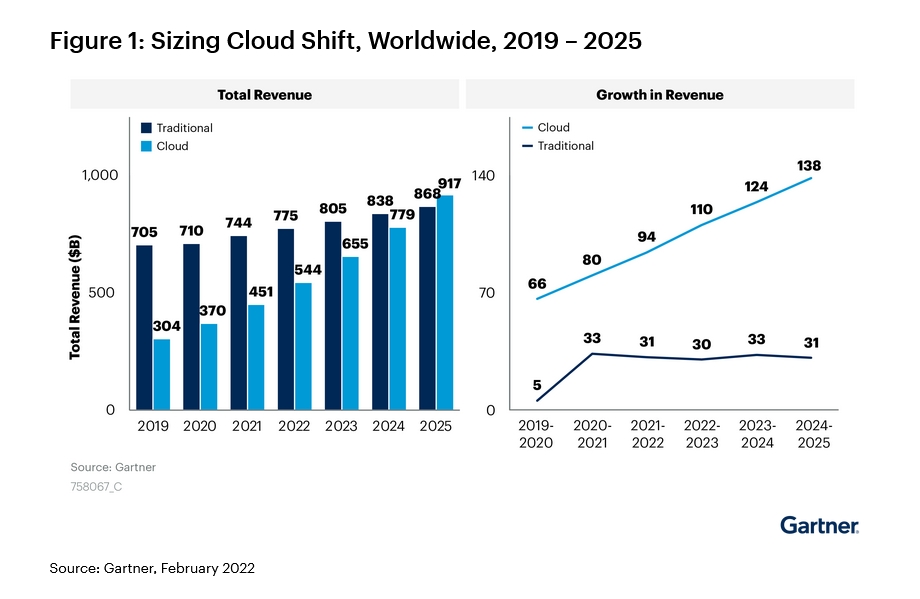Click the x-axis label 2022-2023
The height and width of the screenshot is (599, 920).
(x=702, y=434)
